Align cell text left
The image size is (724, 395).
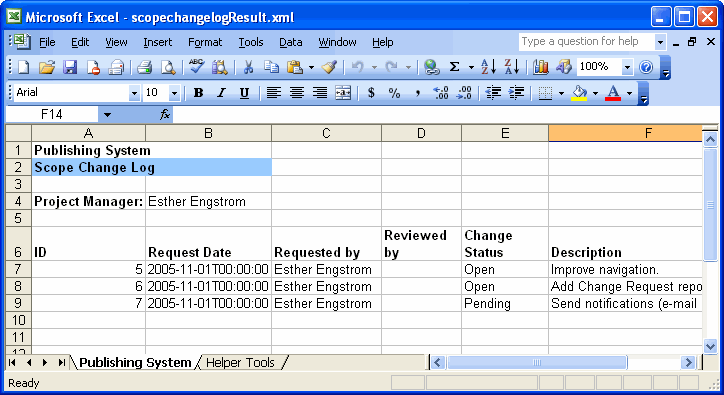[x=273, y=93]
